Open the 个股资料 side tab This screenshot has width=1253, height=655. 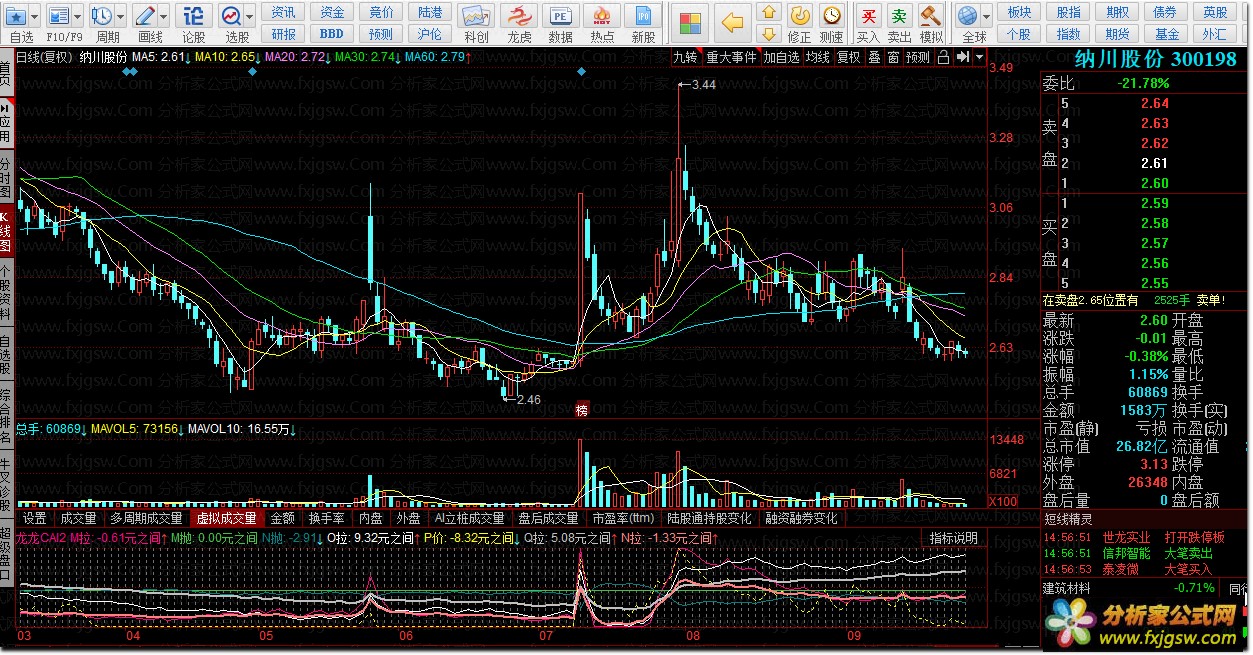[x=6, y=294]
